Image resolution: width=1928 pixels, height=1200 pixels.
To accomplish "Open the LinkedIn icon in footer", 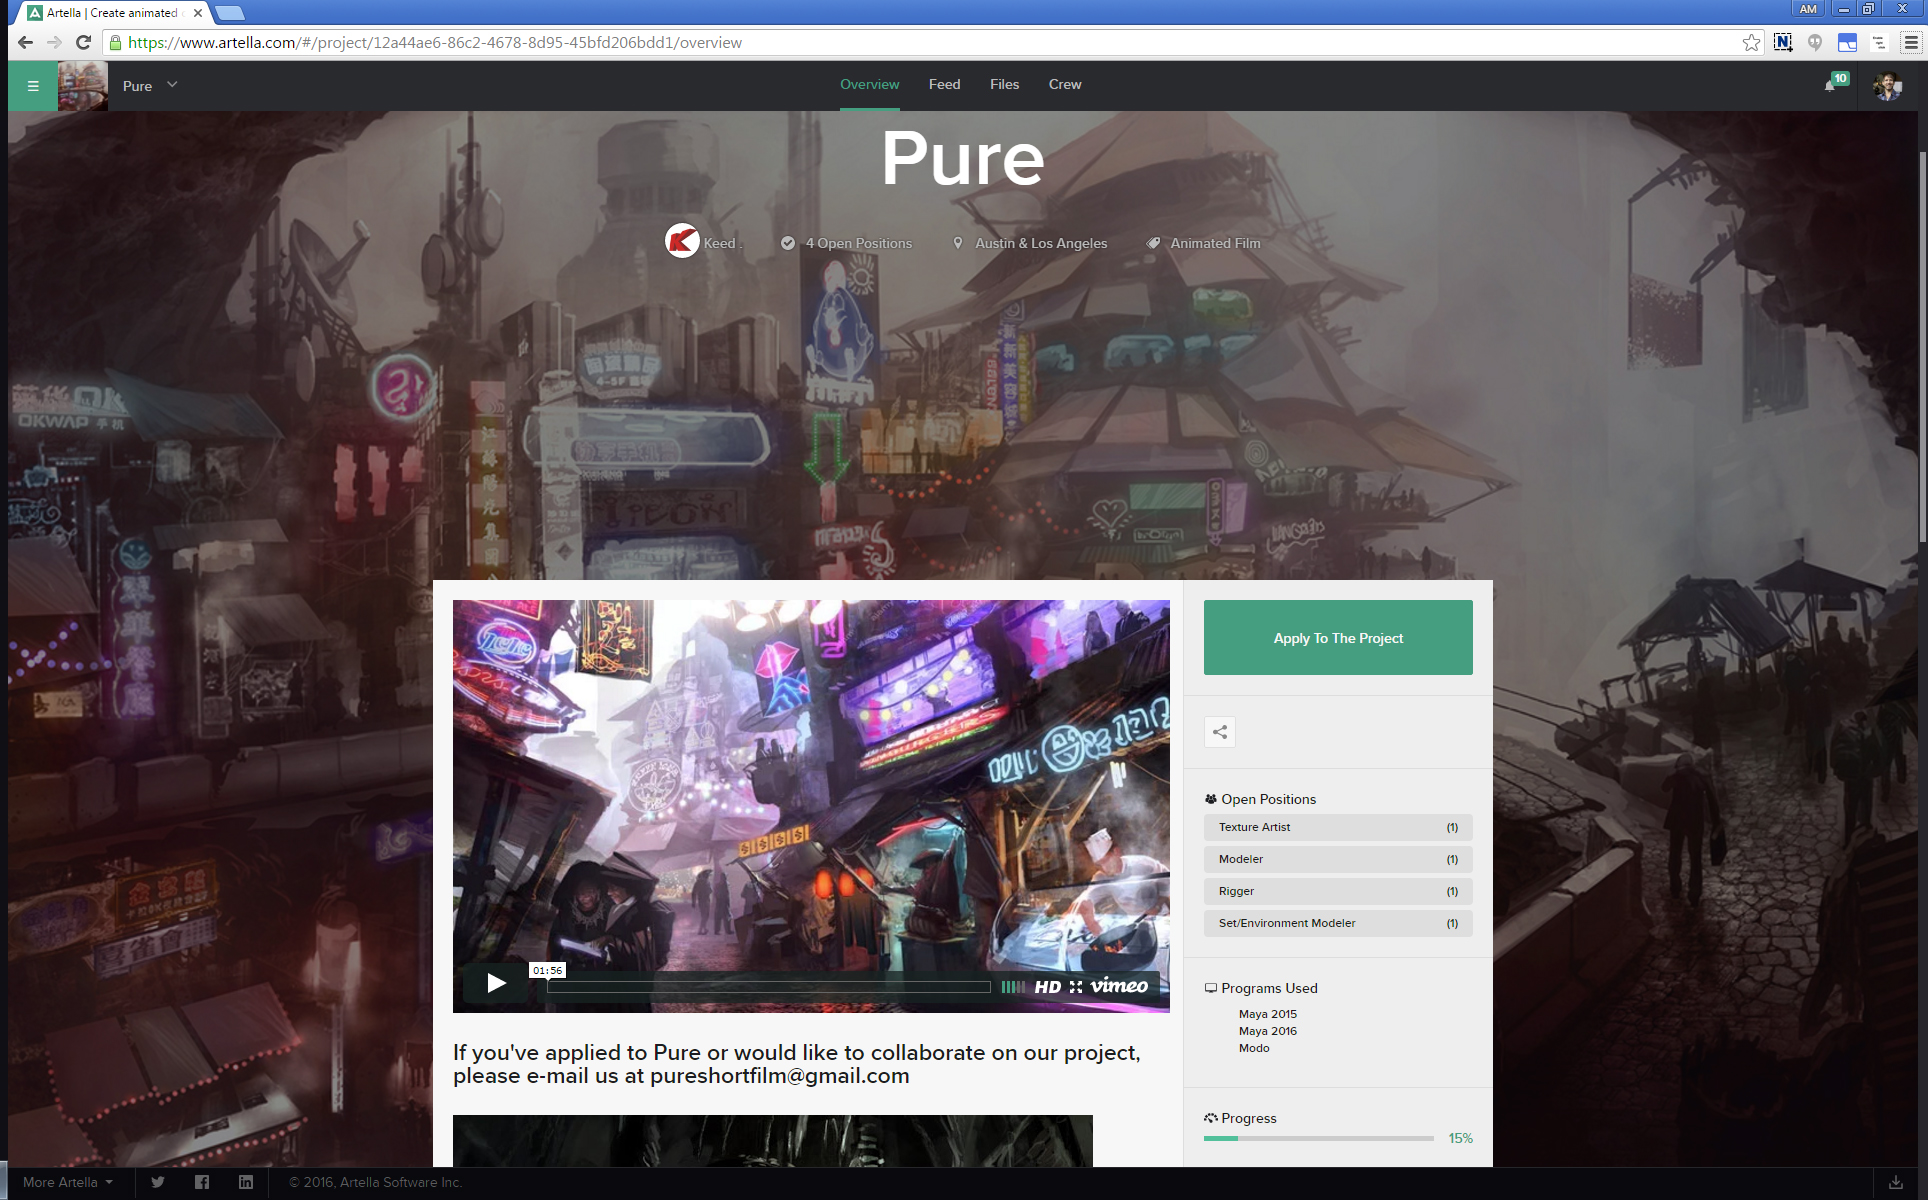I will [x=246, y=1182].
